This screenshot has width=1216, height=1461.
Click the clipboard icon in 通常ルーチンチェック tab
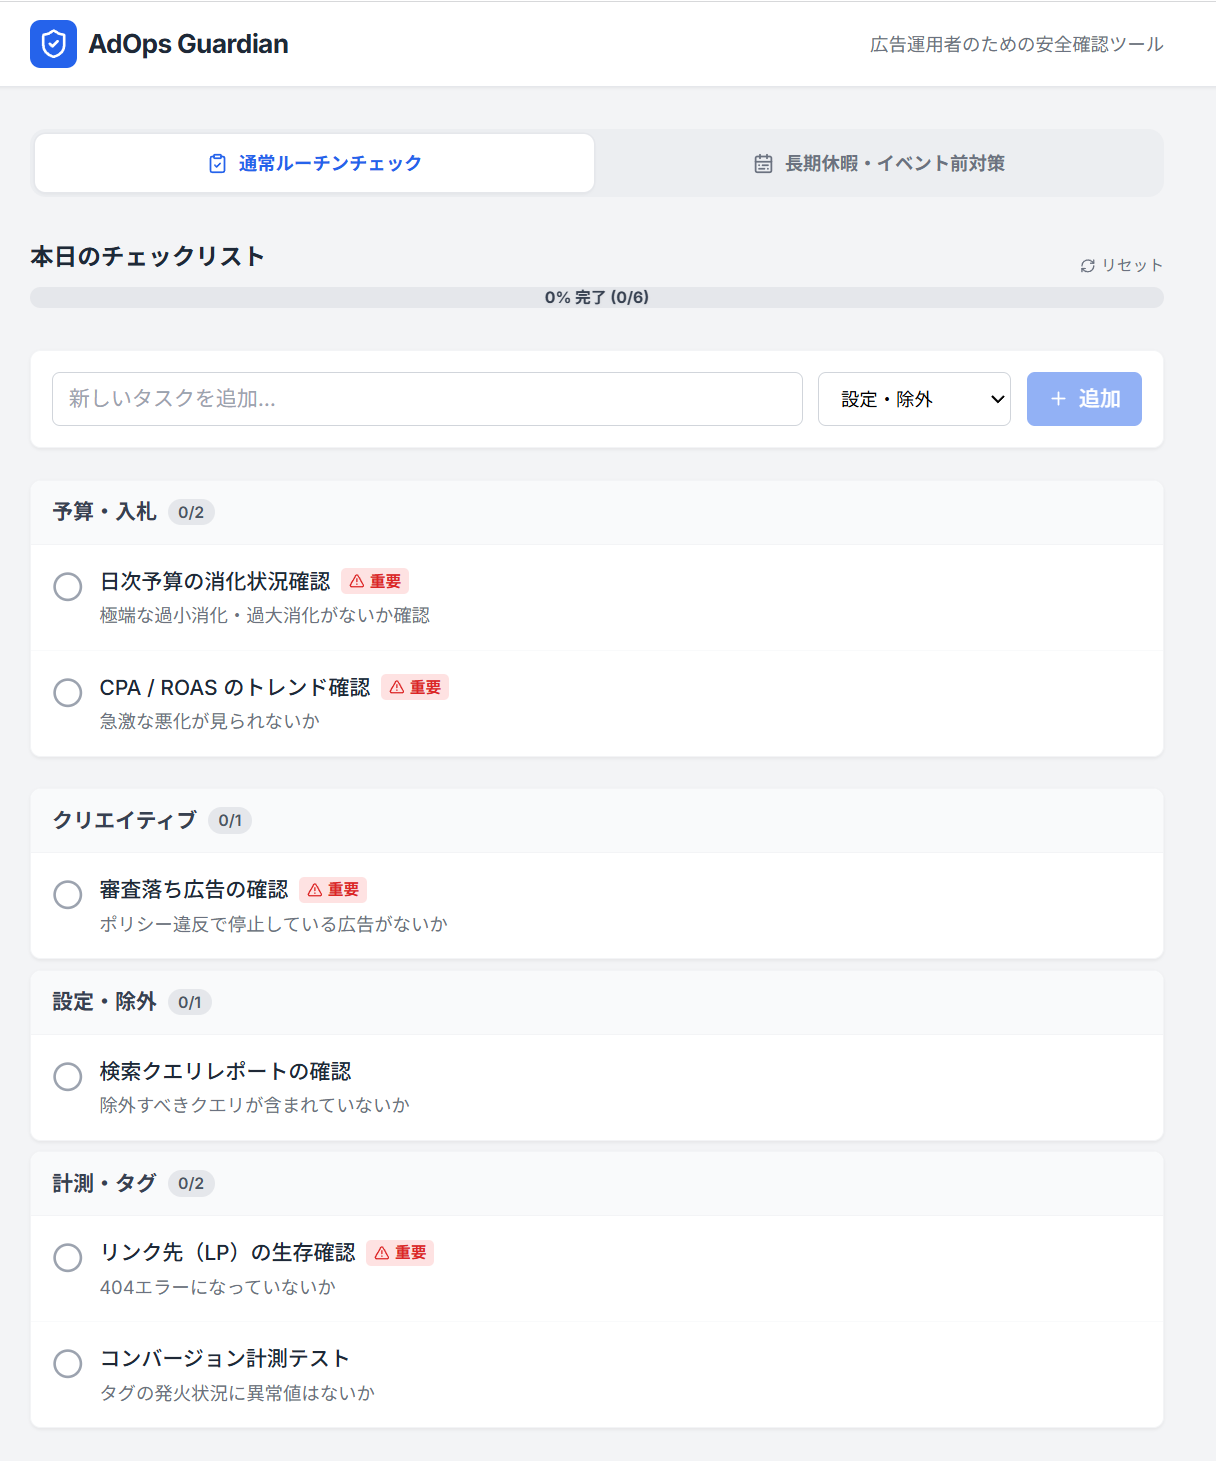(217, 164)
